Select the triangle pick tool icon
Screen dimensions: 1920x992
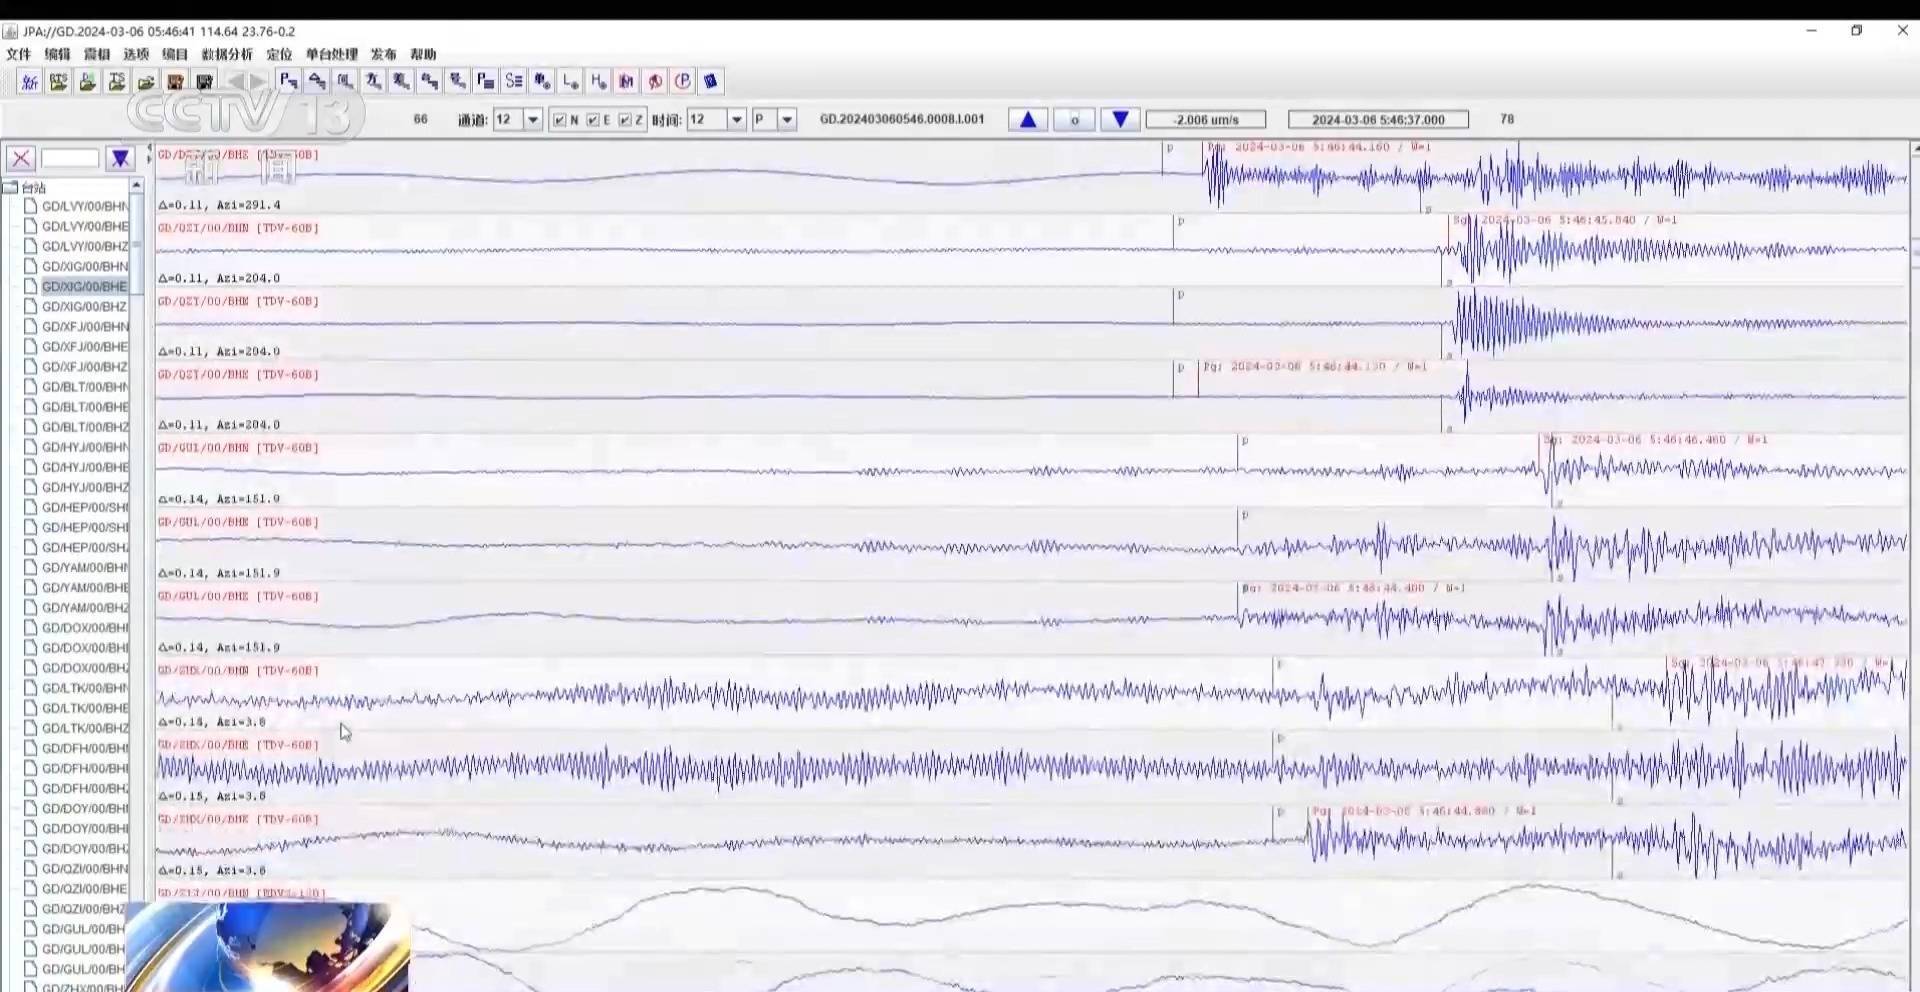[317, 81]
